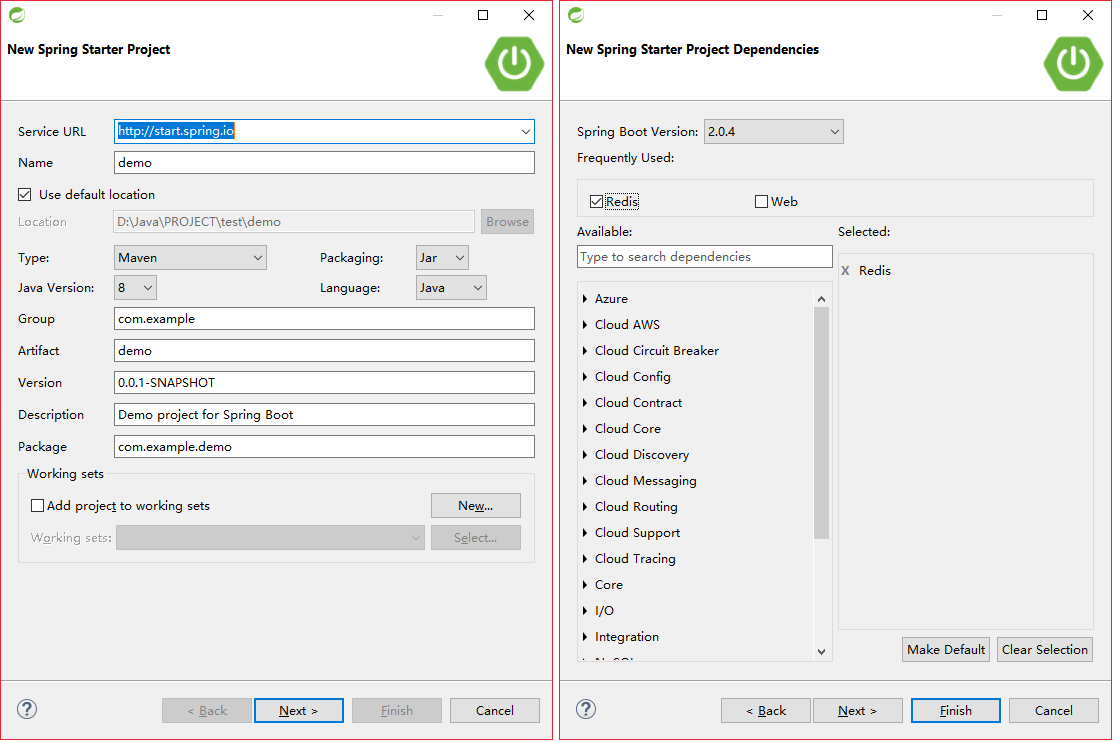Click the Spring leaf icon in Starter Project title bar

tap(17, 15)
